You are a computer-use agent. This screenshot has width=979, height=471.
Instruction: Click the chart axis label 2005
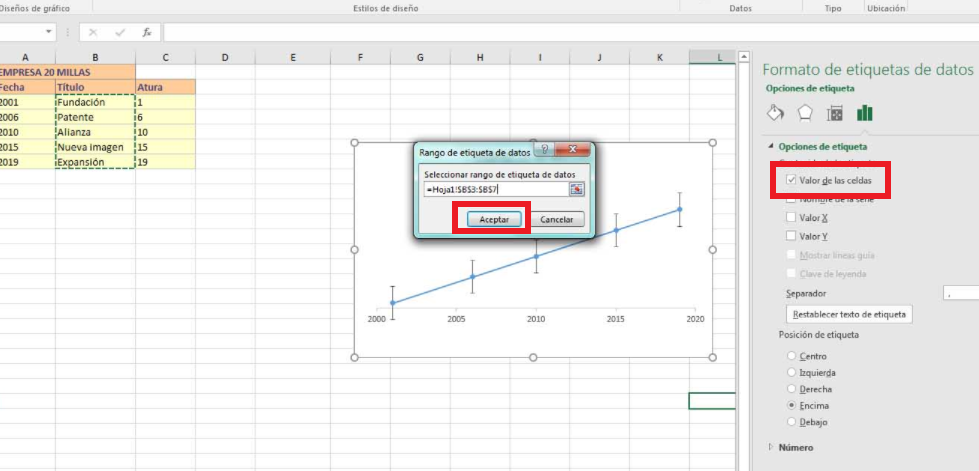click(456, 319)
